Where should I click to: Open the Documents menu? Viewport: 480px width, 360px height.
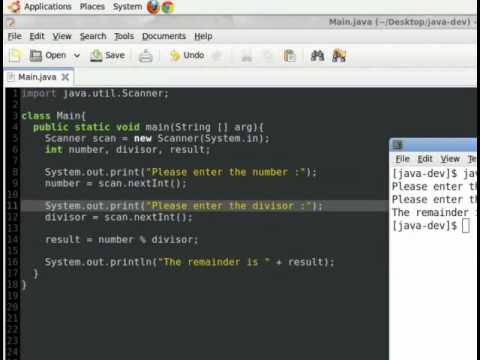click(x=164, y=36)
